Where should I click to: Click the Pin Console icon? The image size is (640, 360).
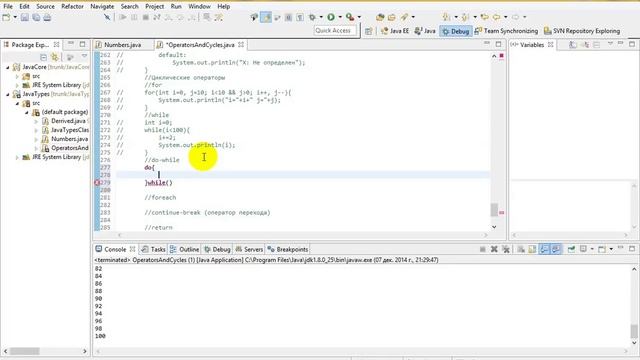pos(571,249)
